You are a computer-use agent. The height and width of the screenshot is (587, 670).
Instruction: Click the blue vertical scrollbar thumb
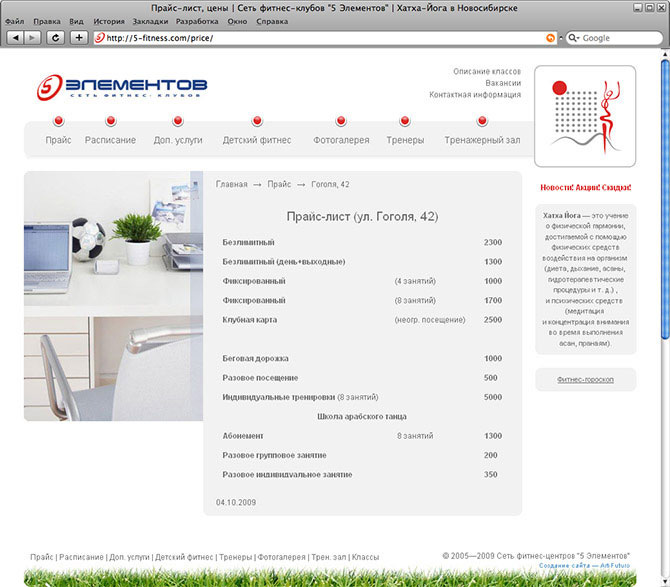665,200
